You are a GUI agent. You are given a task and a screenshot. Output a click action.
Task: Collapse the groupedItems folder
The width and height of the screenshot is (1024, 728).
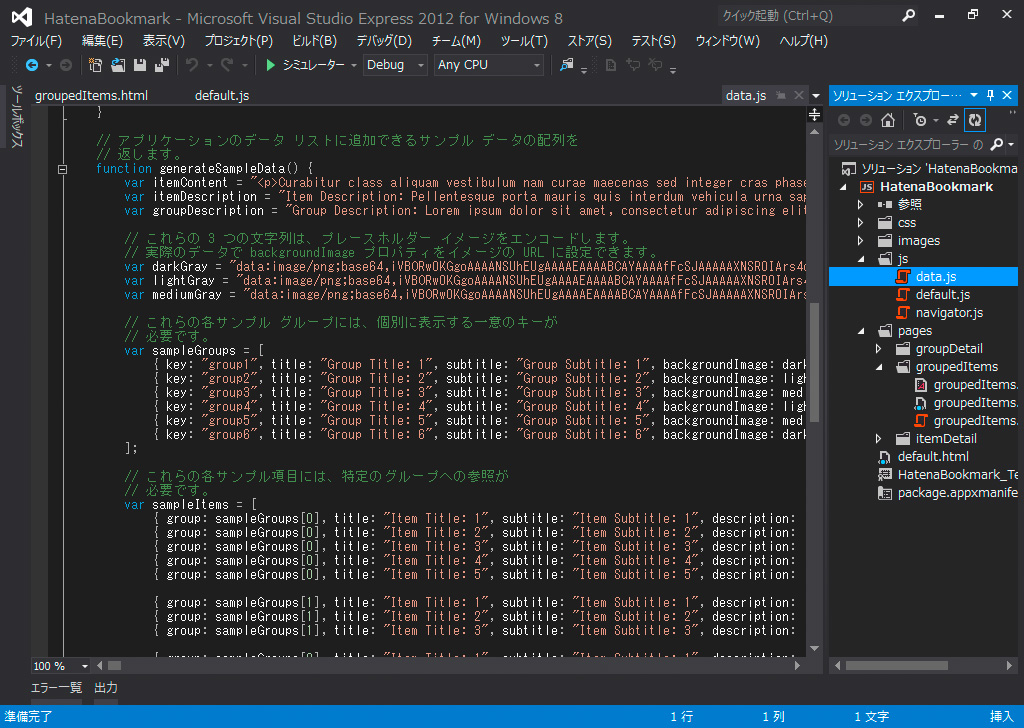pyautogui.click(x=879, y=367)
